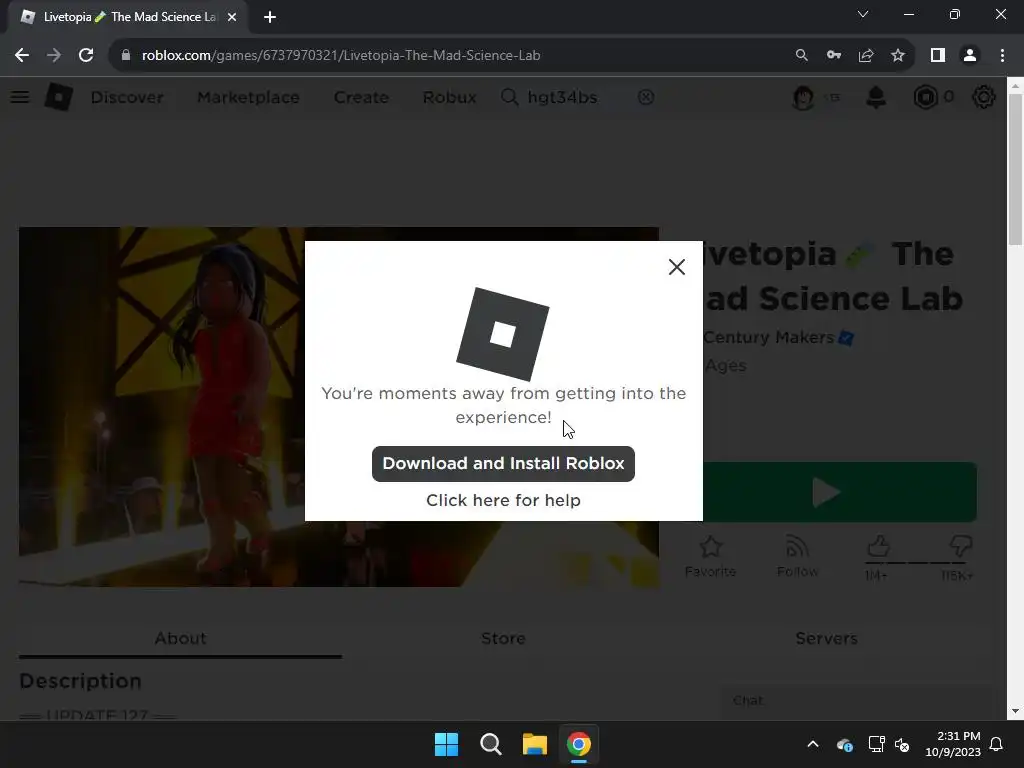Open Windows taskbar search
The width and height of the screenshot is (1024, 768).
click(490, 744)
